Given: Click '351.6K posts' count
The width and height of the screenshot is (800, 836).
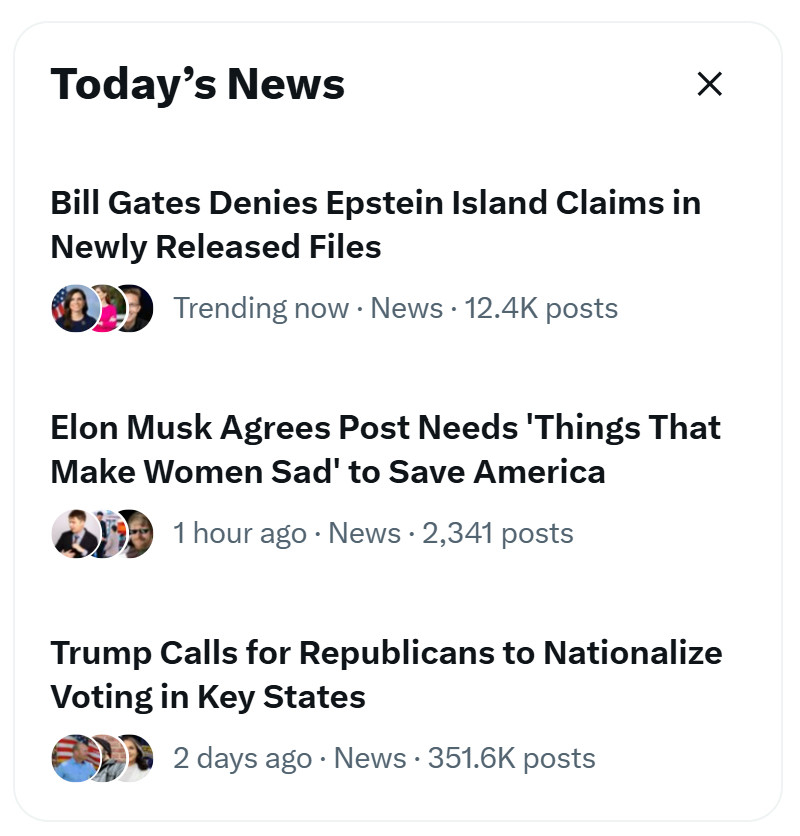Looking at the screenshot, I should [511, 758].
